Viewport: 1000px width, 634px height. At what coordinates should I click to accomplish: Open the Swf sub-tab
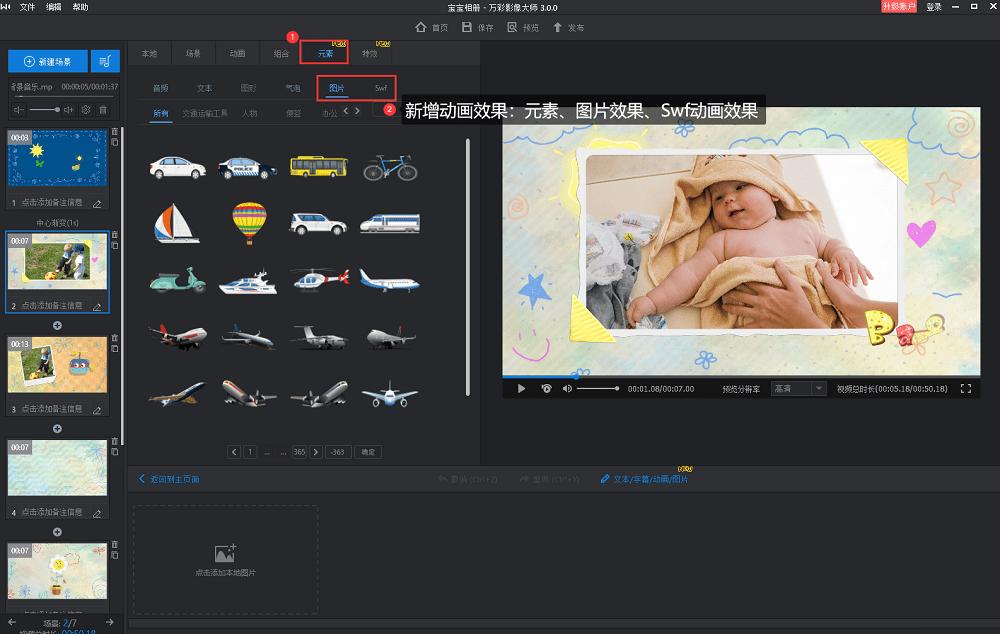[x=381, y=88]
